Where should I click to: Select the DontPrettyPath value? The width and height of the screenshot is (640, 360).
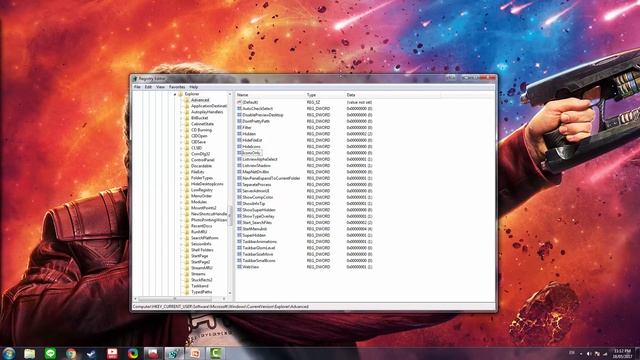(256, 121)
